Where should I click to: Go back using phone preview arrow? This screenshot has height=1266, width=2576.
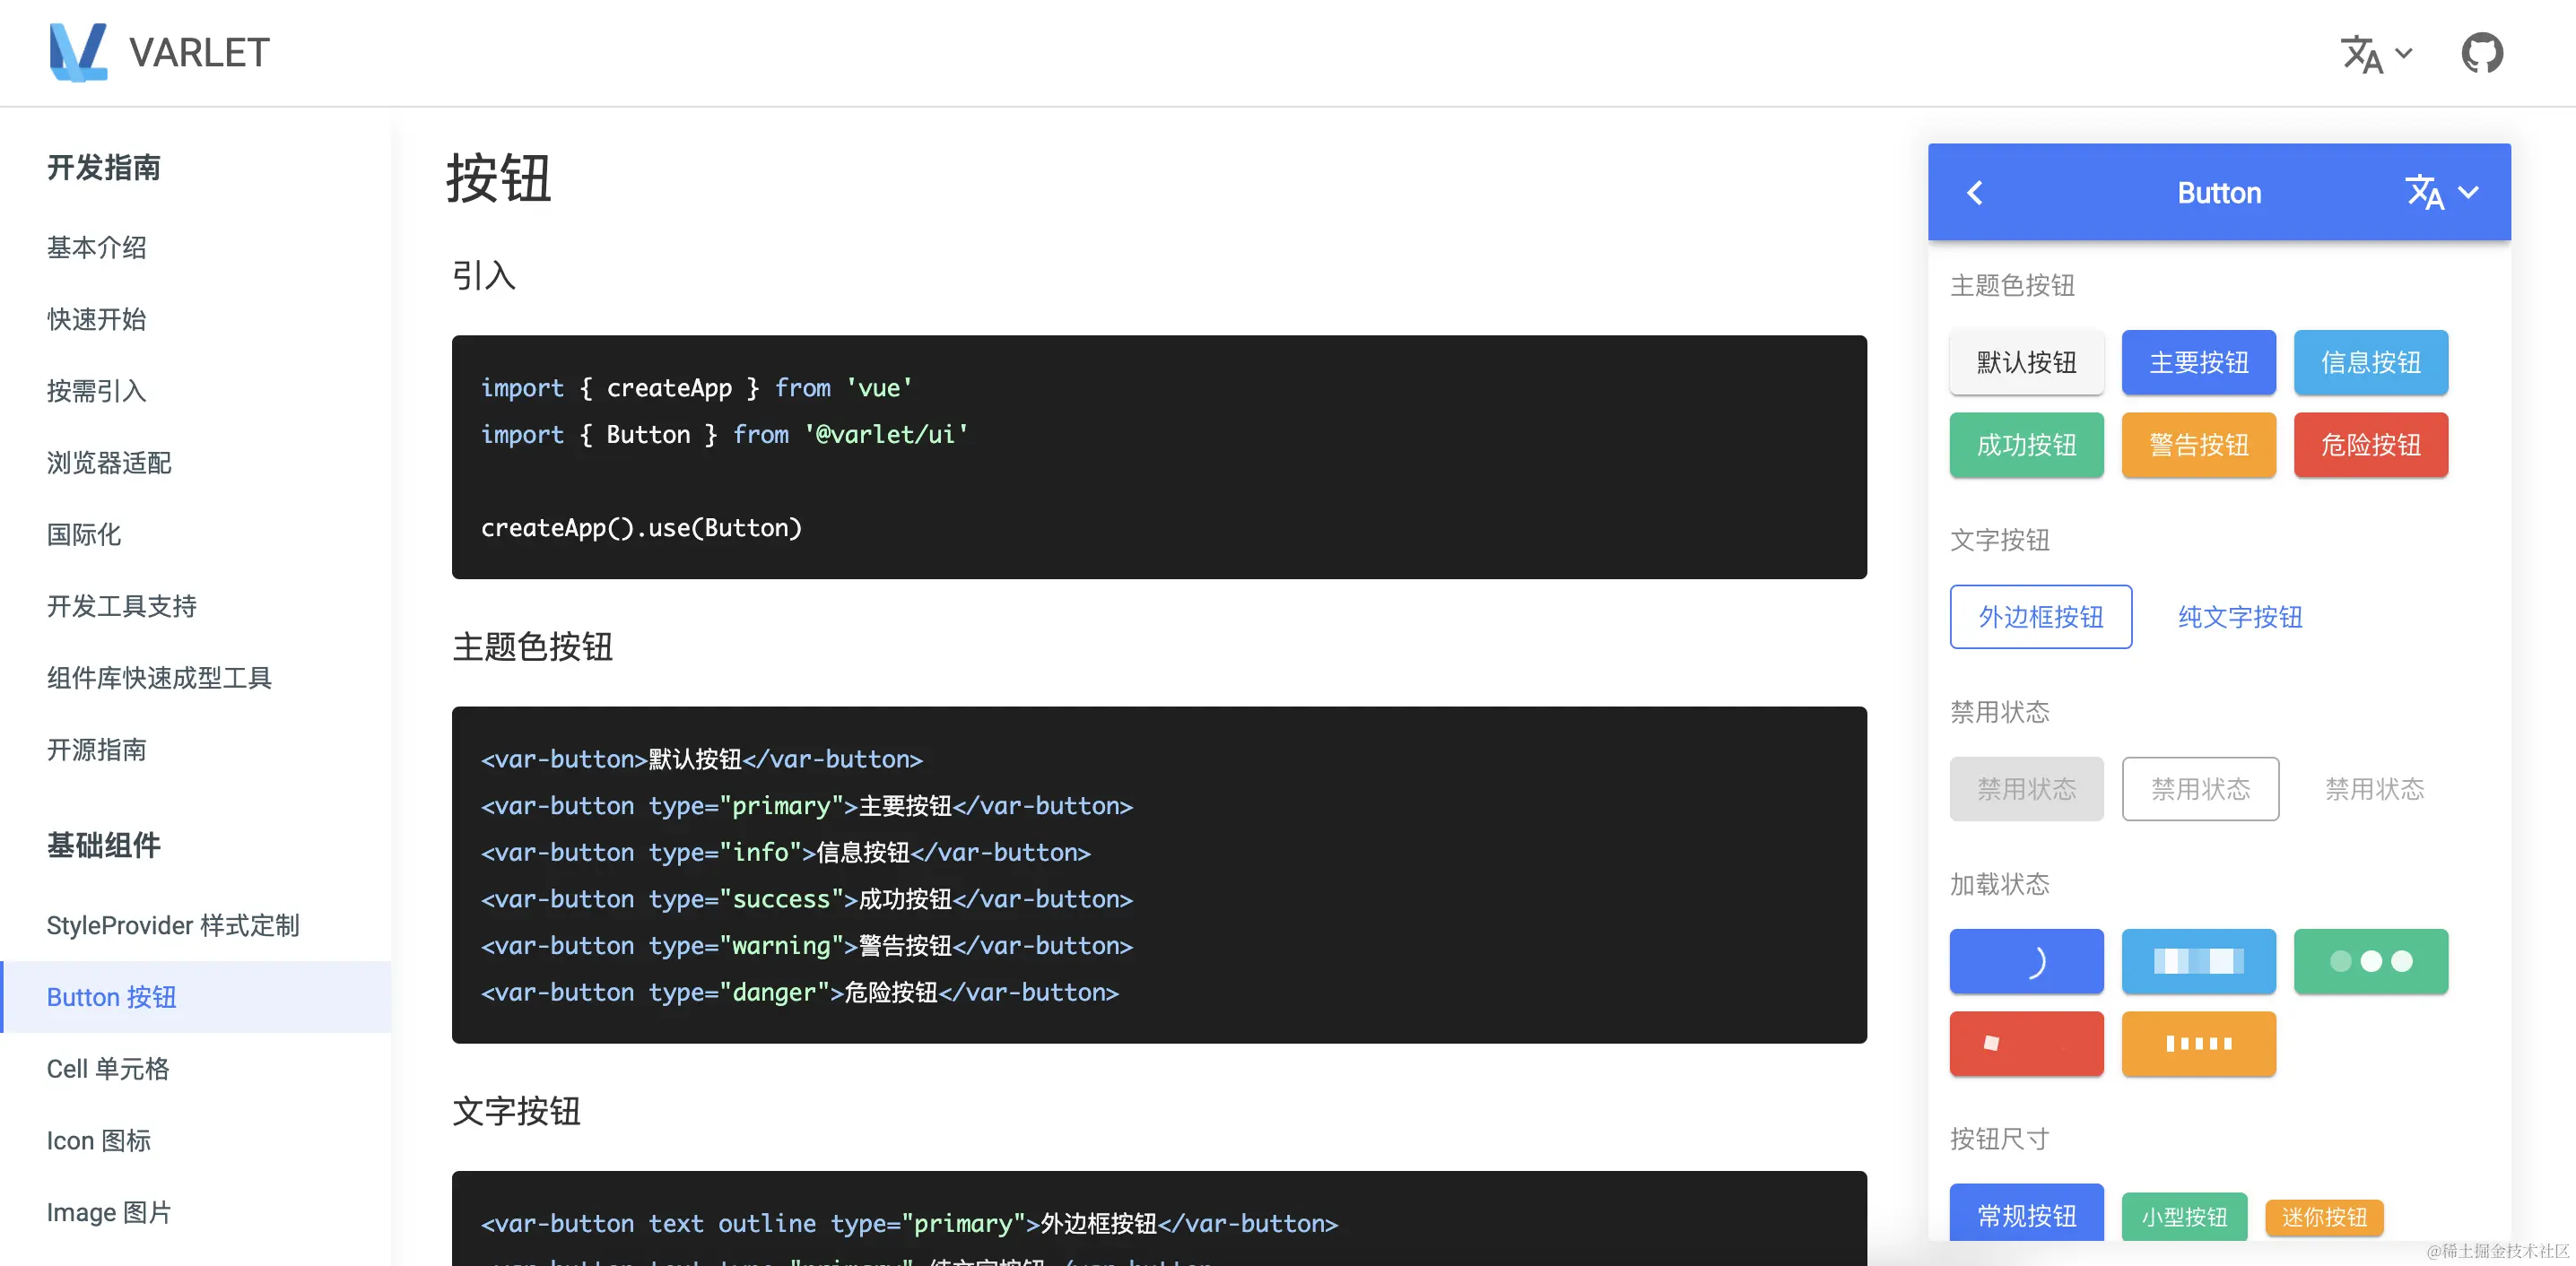[1975, 193]
